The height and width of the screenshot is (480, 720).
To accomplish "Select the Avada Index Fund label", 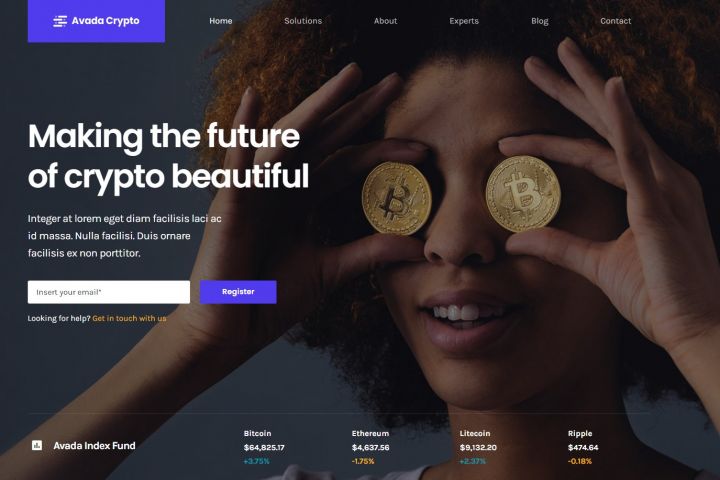I will tap(94, 446).
